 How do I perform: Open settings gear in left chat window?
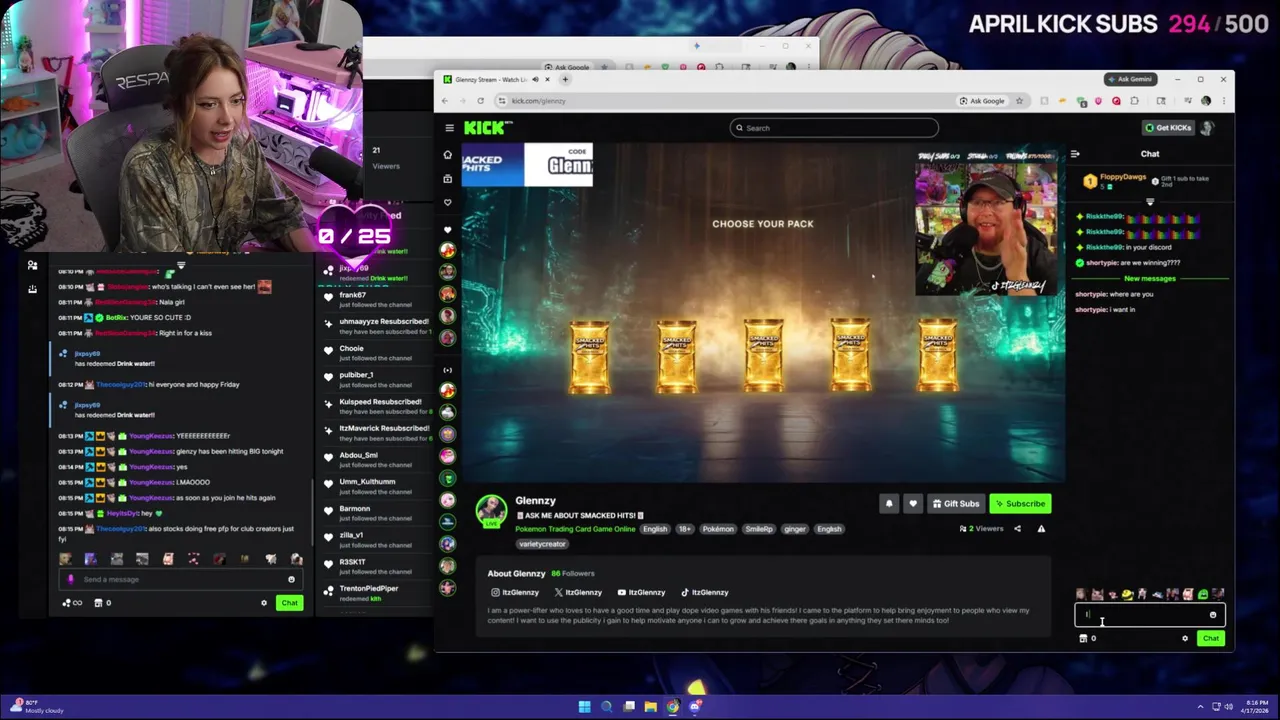(264, 603)
